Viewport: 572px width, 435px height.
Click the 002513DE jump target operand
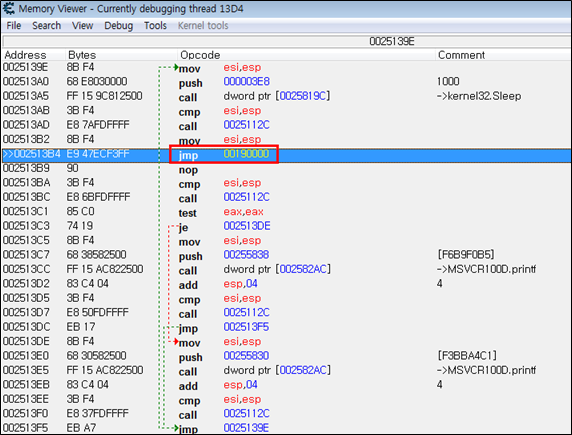pos(247,226)
